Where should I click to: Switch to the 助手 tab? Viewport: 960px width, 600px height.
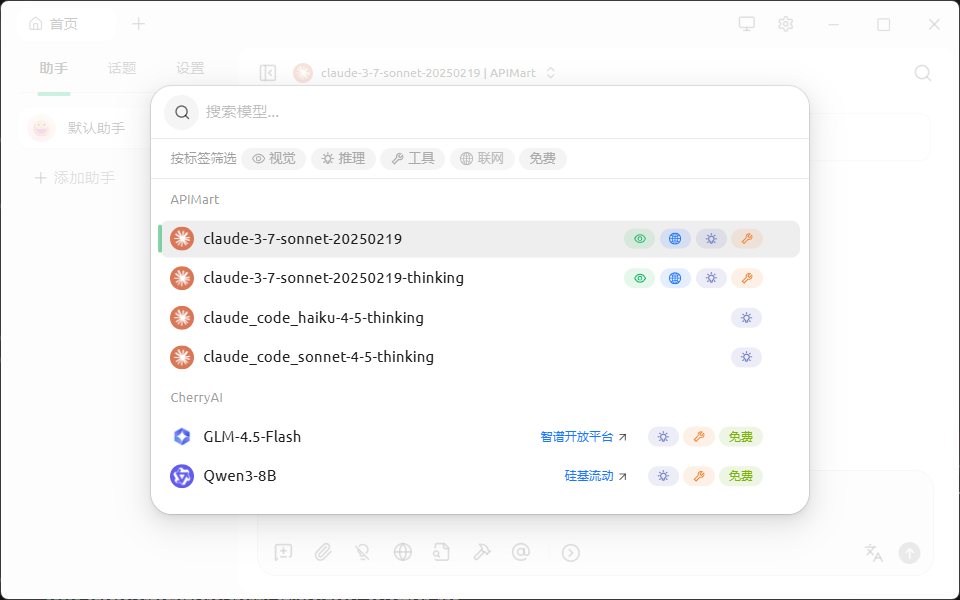(54, 69)
